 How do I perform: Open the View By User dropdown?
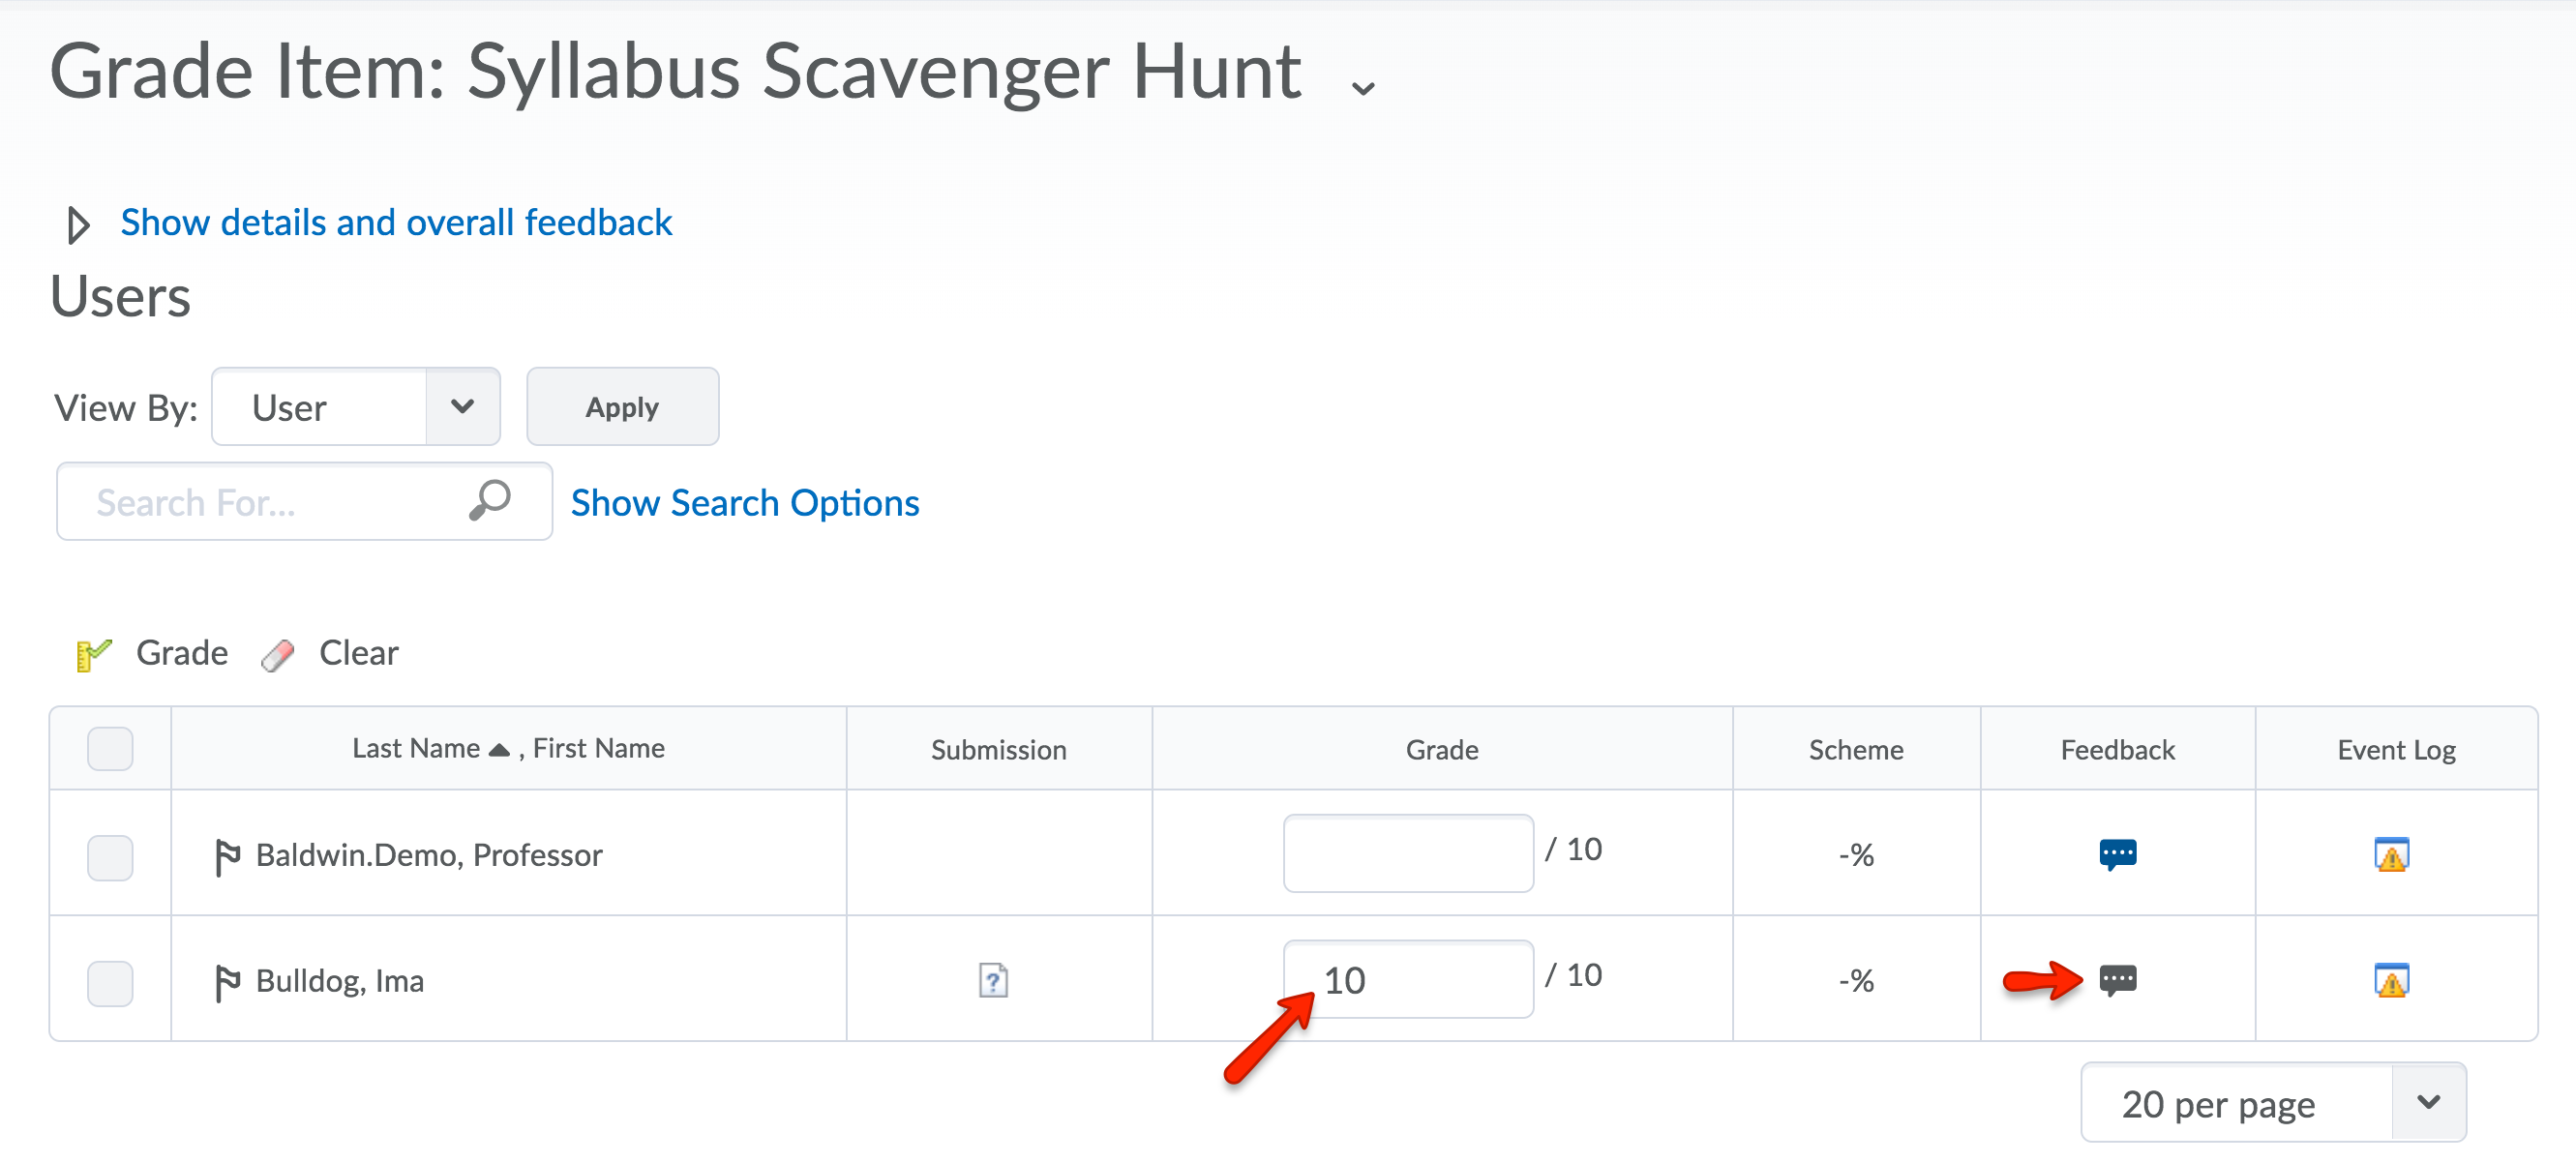(356, 407)
